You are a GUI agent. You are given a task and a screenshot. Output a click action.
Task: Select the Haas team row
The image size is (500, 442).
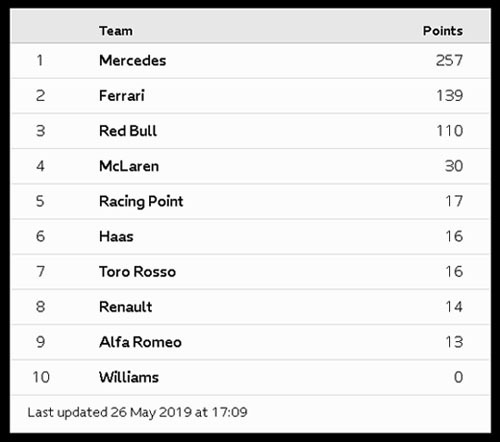point(250,236)
